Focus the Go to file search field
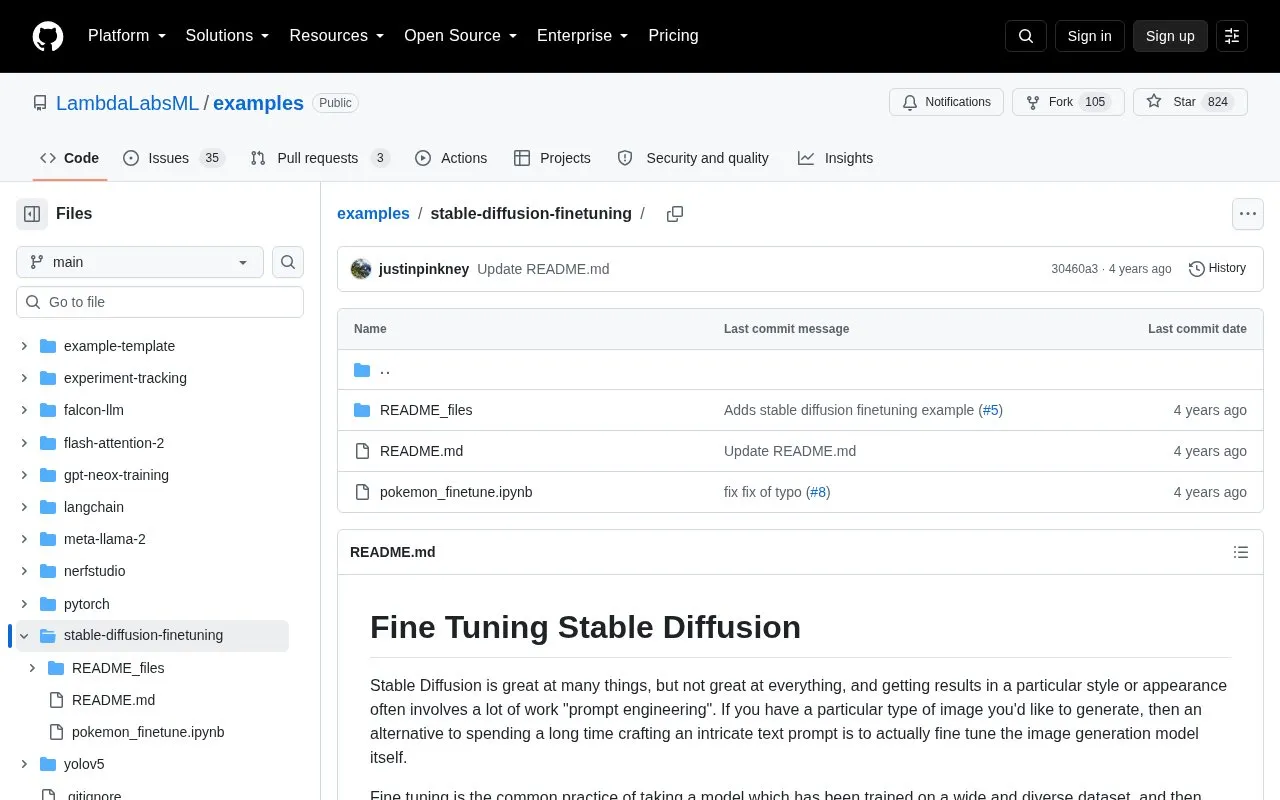 (x=160, y=302)
